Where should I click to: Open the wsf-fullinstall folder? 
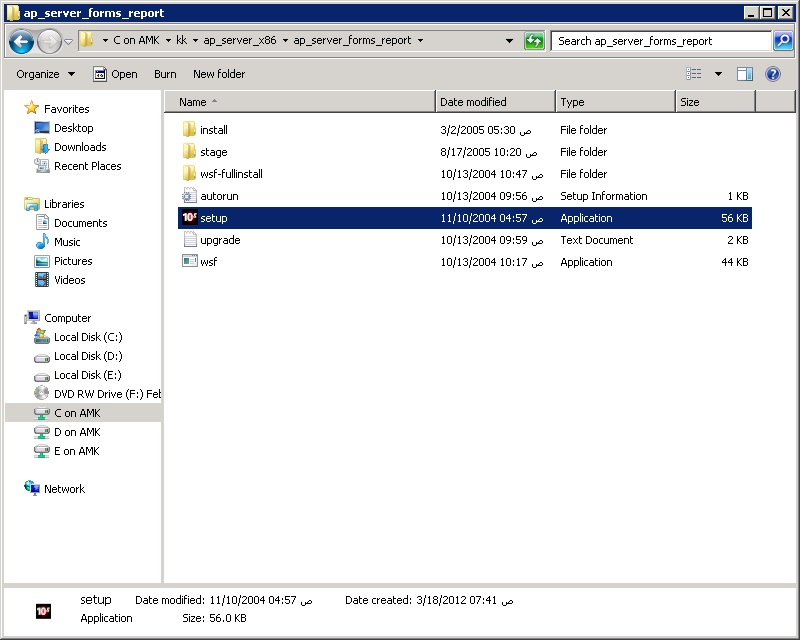coord(230,174)
